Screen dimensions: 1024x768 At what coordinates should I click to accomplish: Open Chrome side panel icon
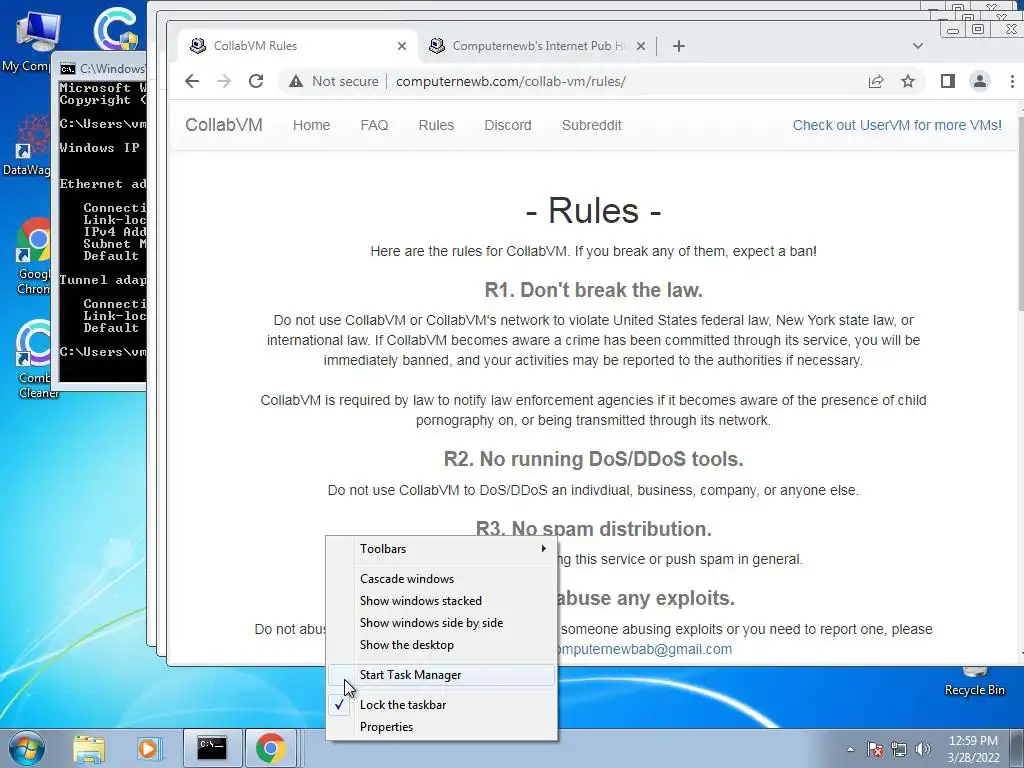(948, 81)
